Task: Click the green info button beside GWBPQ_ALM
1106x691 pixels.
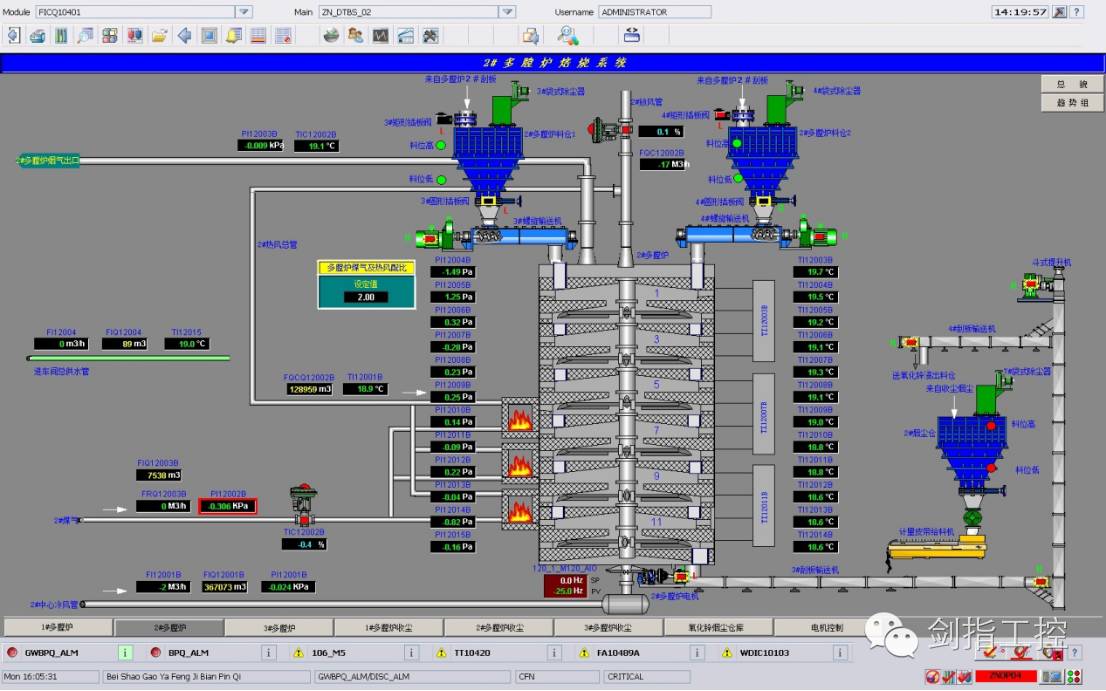Action: (125, 653)
